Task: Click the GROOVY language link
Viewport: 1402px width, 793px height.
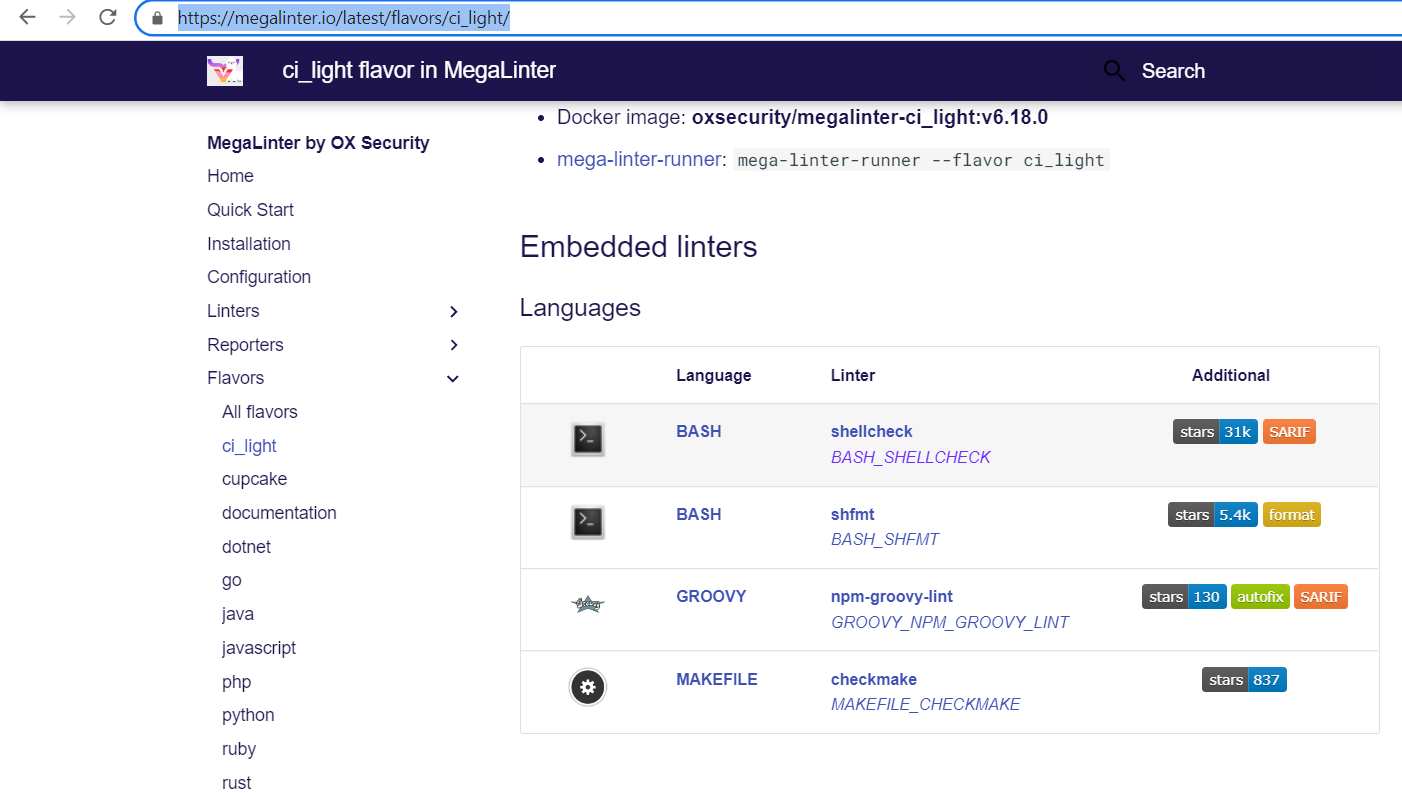Action: click(x=711, y=596)
